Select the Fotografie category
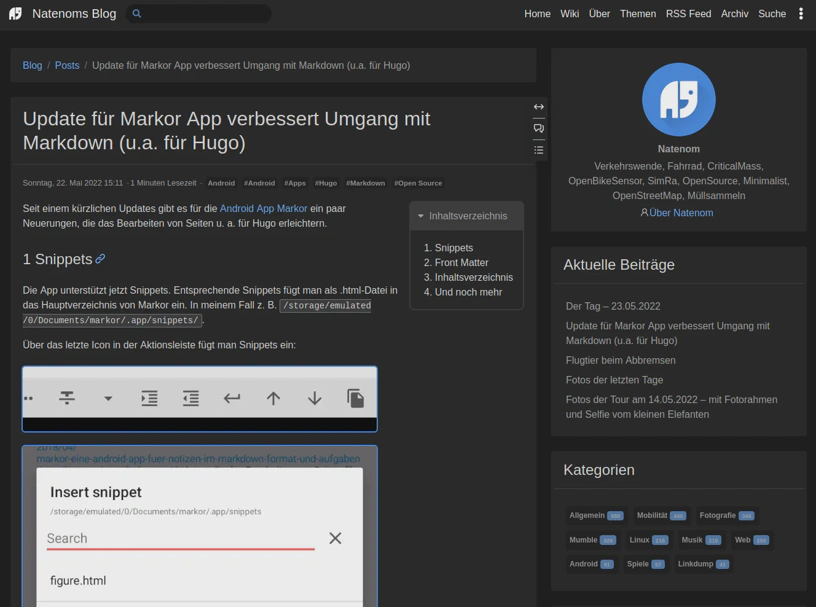The height and width of the screenshot is (607, 816). click(x=726, y=515)
